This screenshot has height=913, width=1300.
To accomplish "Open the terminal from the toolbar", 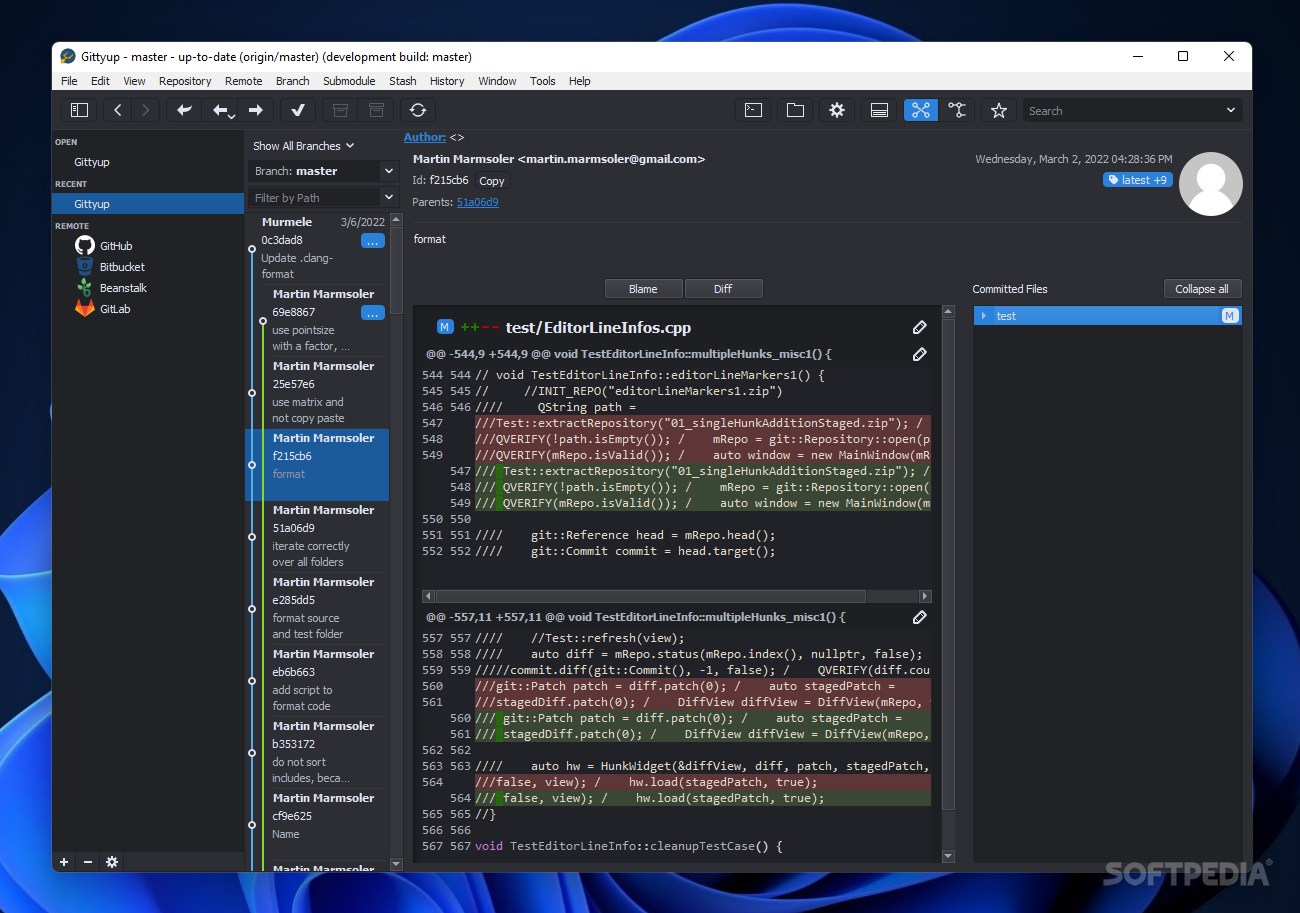I will 754,110.
